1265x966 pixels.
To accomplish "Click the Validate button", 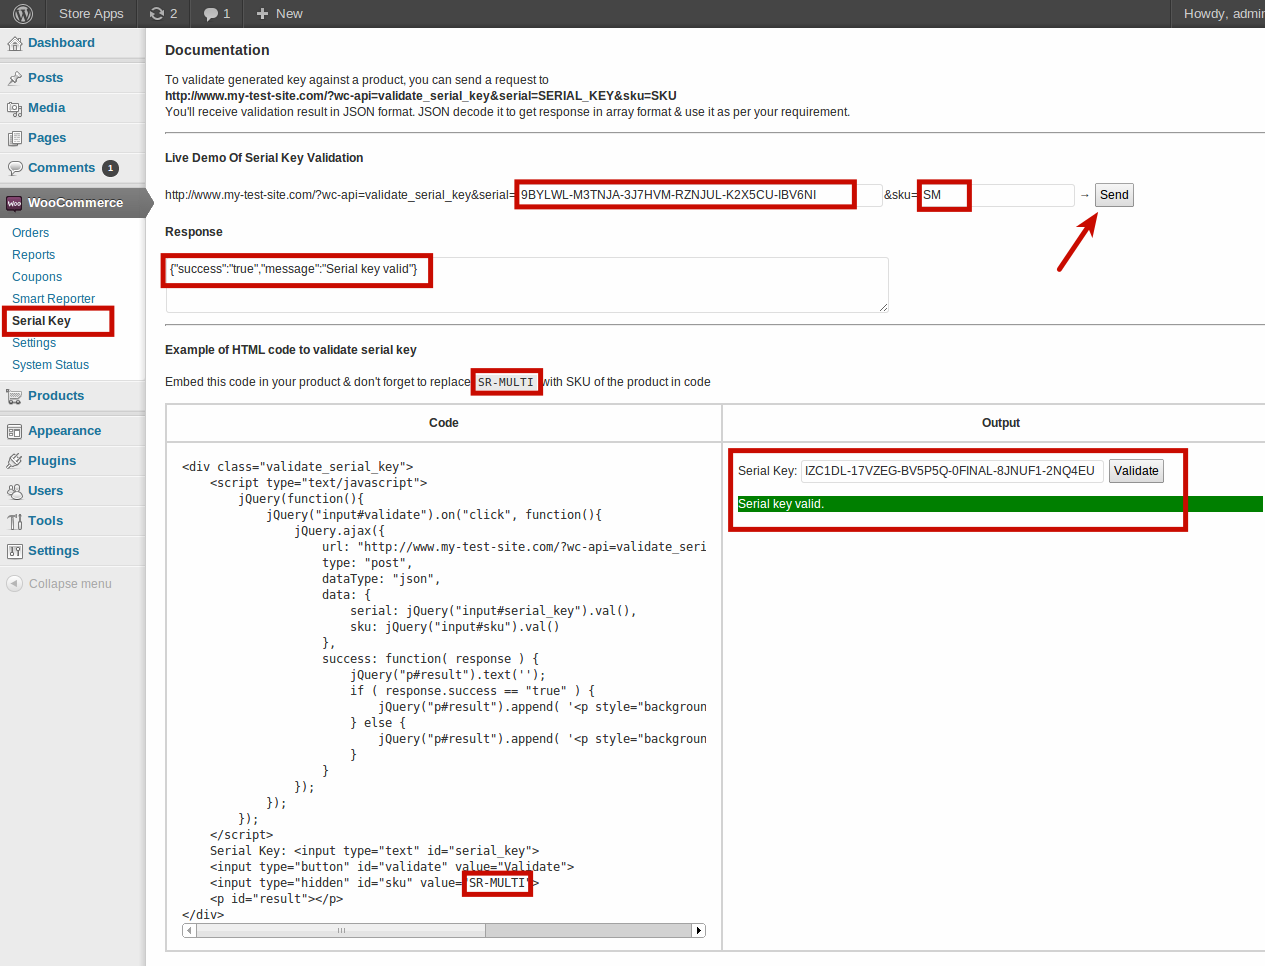I will click(x=1136, y=471).
